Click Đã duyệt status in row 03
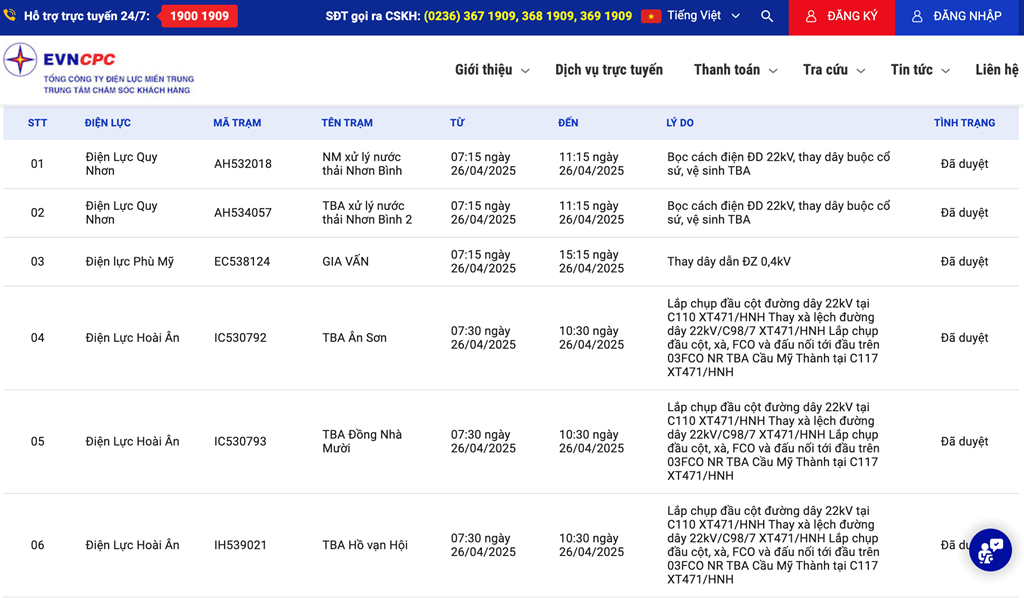The width and height of the screenshot is (1024, 598). 965,262
